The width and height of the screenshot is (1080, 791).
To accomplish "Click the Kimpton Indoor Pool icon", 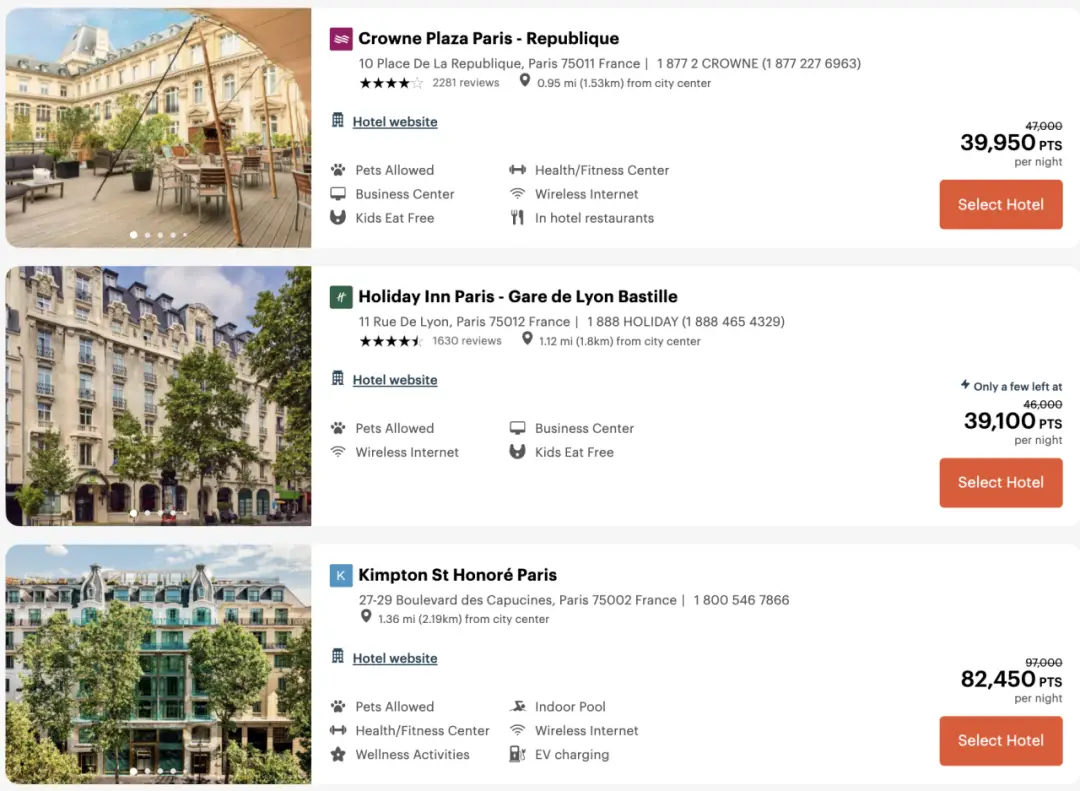I will 517,706.
